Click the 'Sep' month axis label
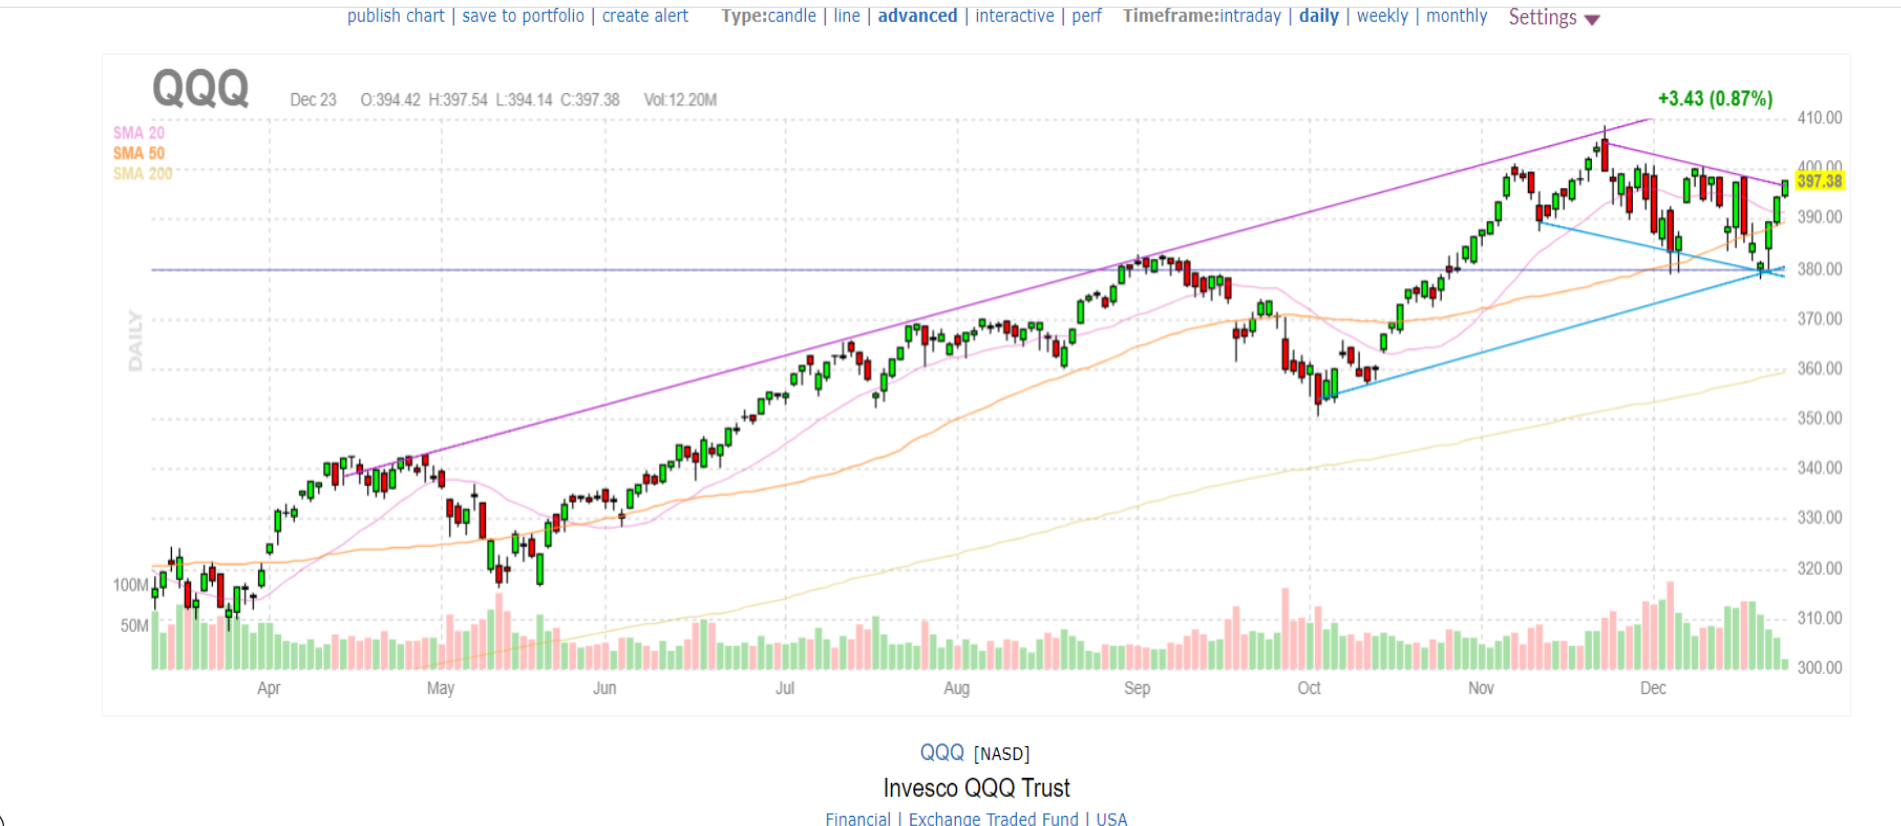The width and height of the screenshot is (1901, 826). pyautogui.click(x=1137, y=688)
